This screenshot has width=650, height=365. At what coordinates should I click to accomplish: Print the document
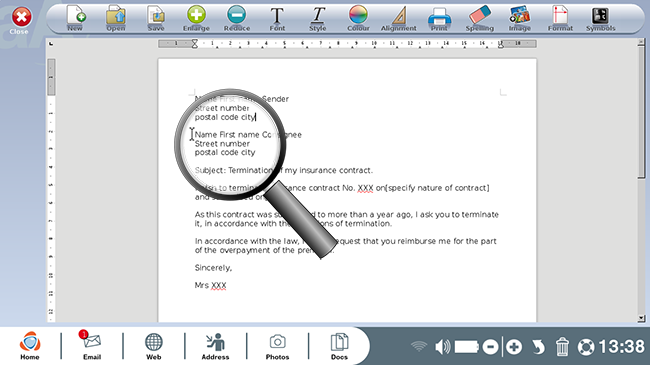coord(439,19)
